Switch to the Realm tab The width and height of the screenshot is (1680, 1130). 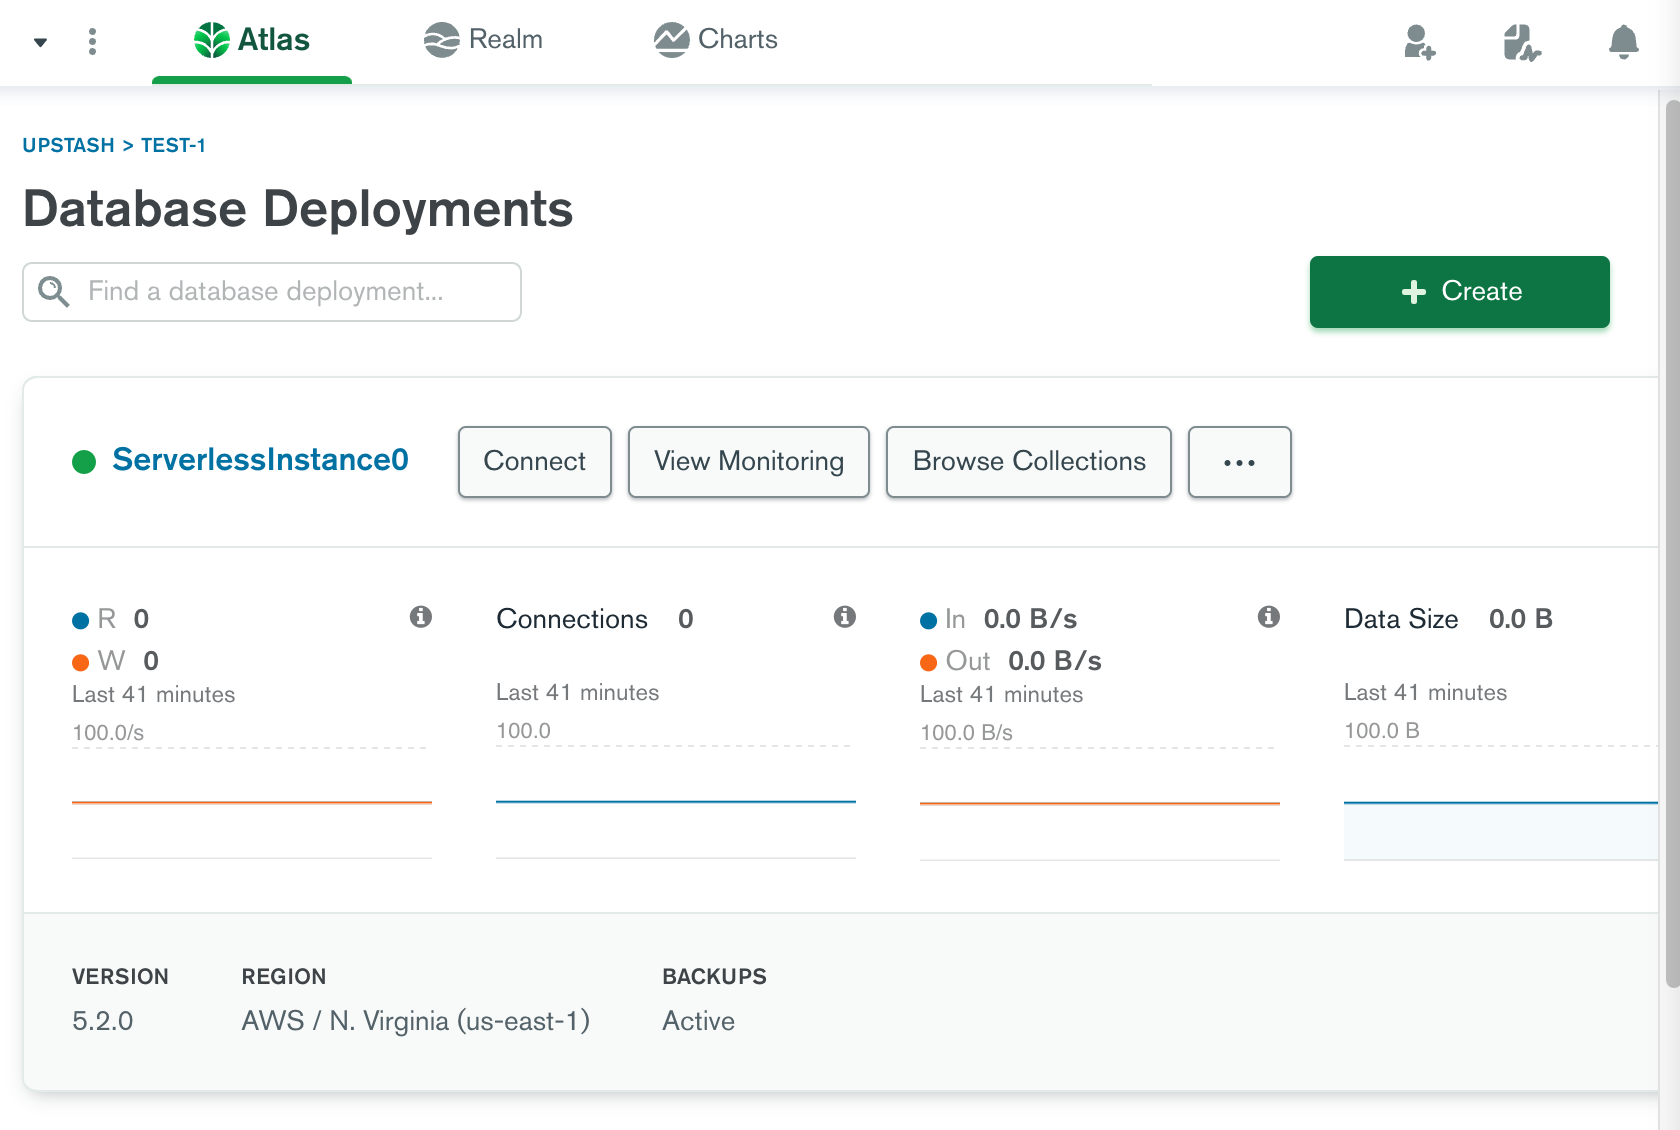tap(483, 40)
